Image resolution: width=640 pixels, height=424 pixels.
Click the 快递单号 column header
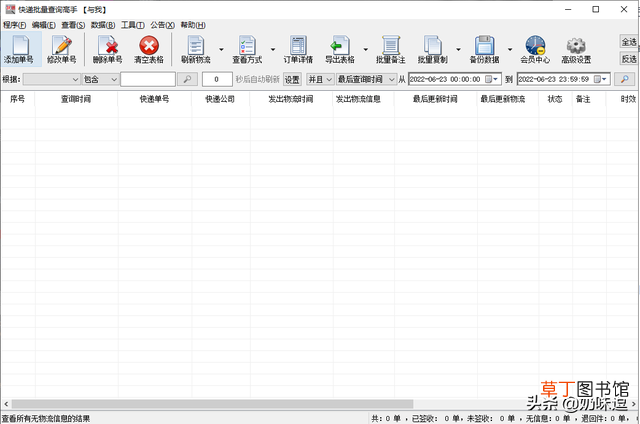coord(154,99)
